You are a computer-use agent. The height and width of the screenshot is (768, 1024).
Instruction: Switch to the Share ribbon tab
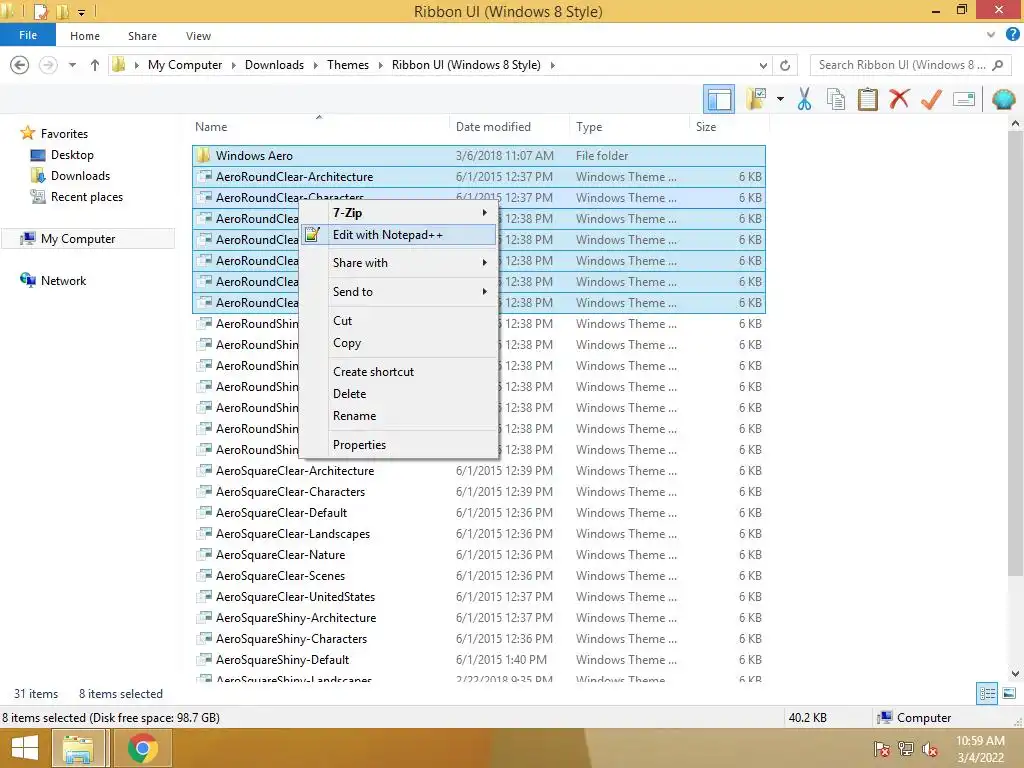142,36
